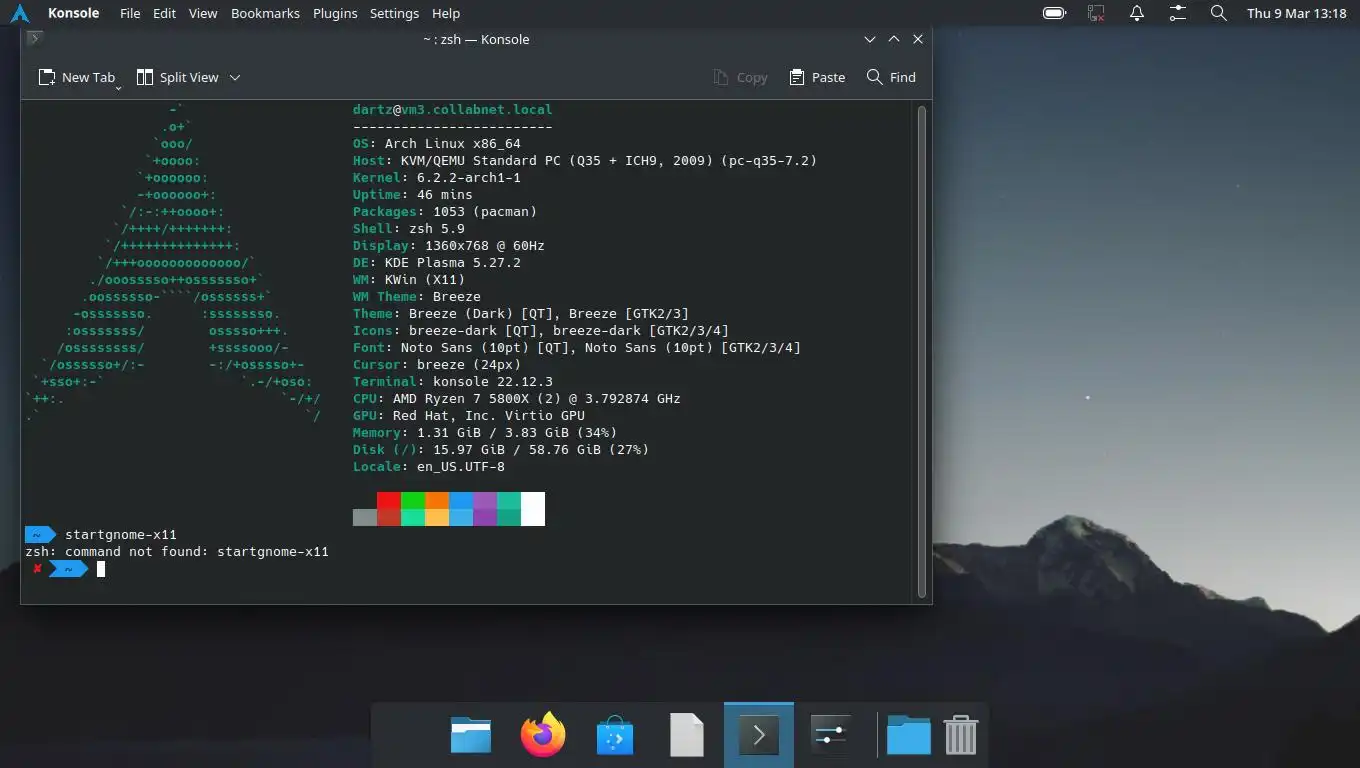Open the Bookmarks menu
This screenshot has width=1360, height=768.
[265, 13]
